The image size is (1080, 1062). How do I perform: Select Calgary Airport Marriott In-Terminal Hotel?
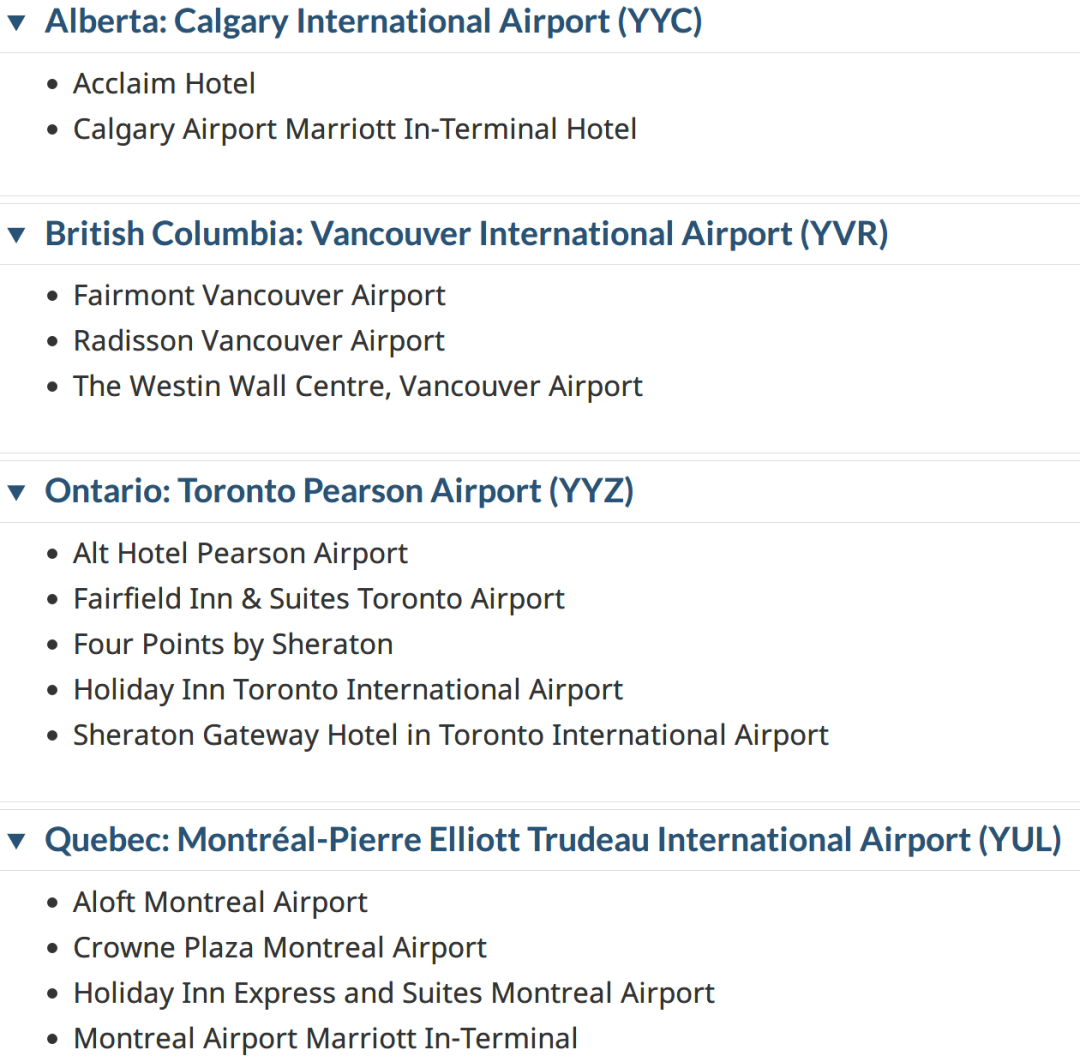355,129
